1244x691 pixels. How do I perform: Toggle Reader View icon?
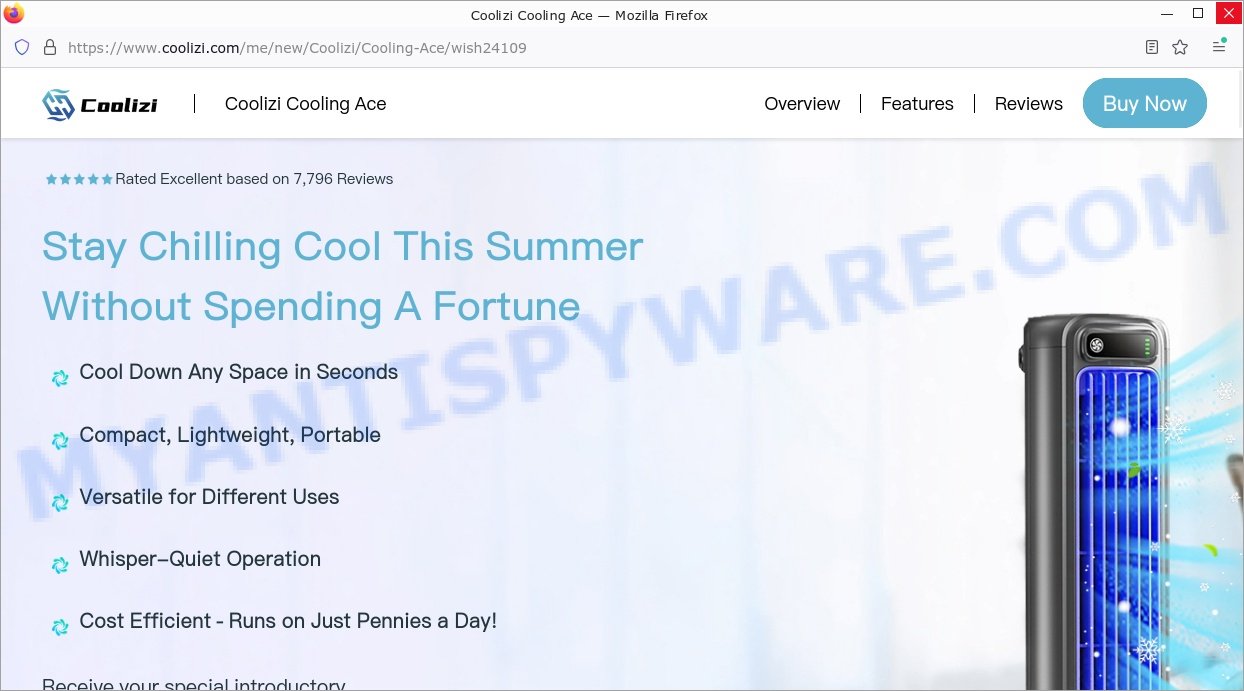tap(1152, 47)
